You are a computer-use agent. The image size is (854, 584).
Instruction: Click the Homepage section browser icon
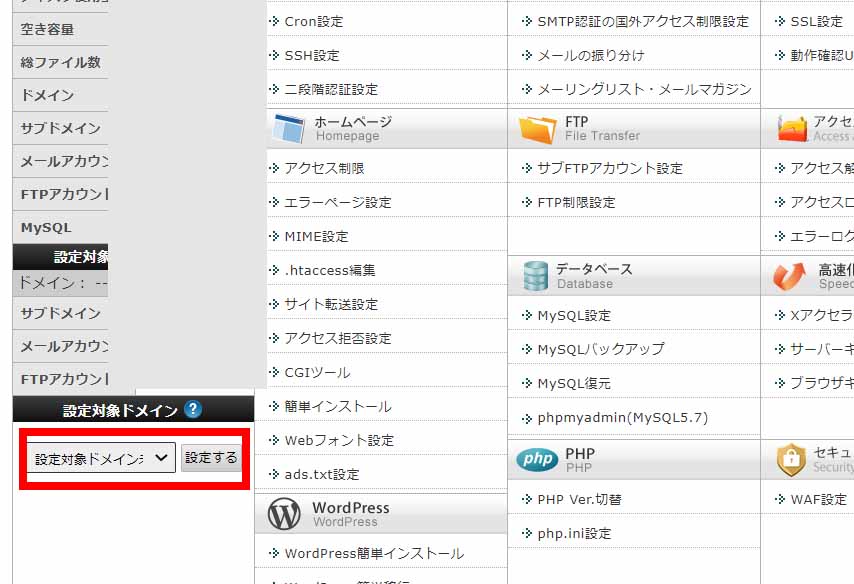288,129
